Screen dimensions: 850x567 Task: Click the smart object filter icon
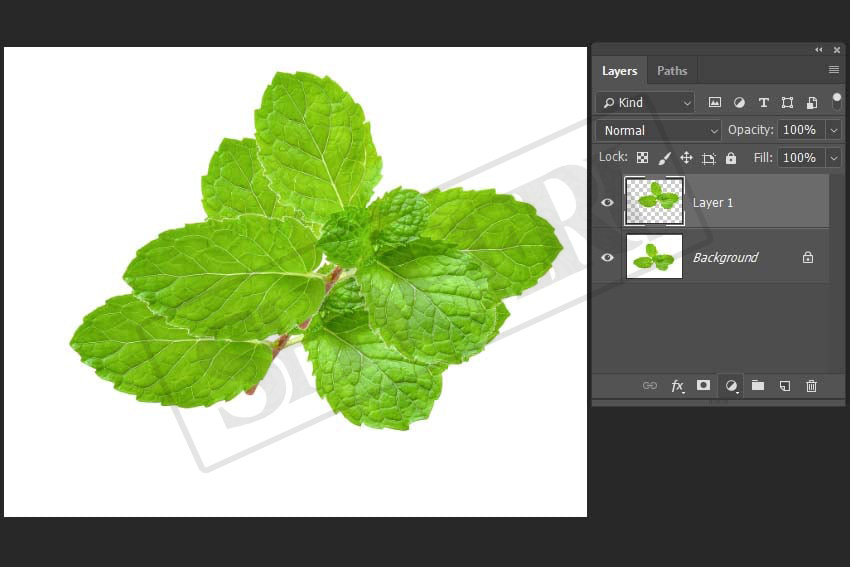pos(811,102)
